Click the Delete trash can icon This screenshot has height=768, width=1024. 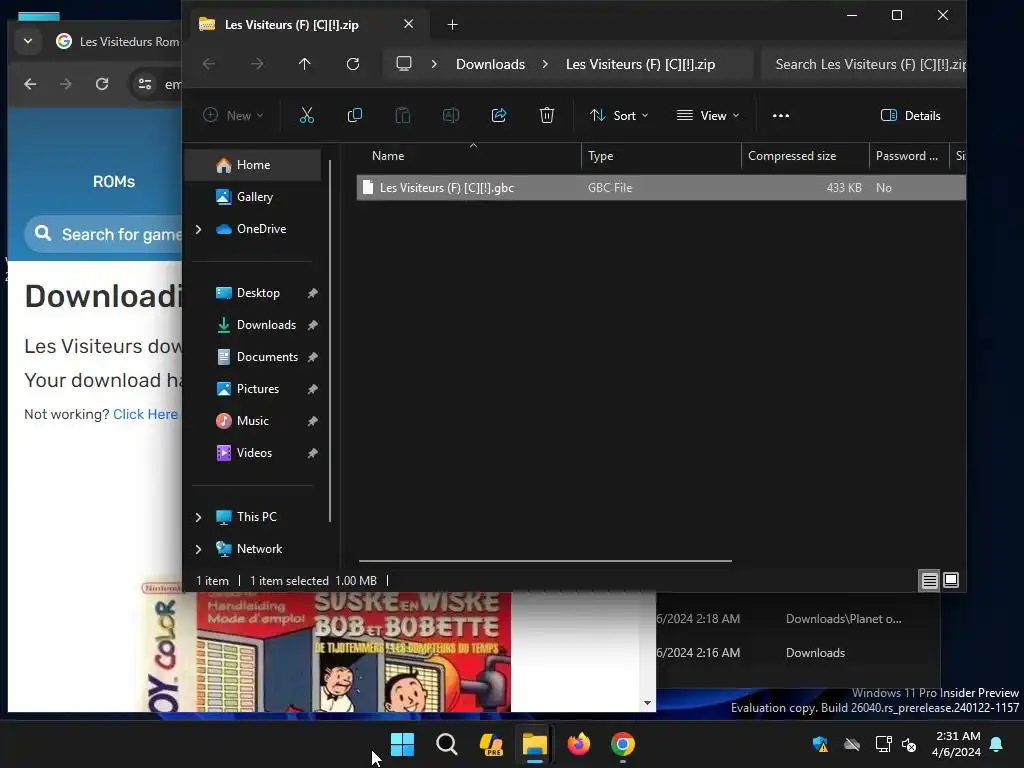click(x=547, y=116)
